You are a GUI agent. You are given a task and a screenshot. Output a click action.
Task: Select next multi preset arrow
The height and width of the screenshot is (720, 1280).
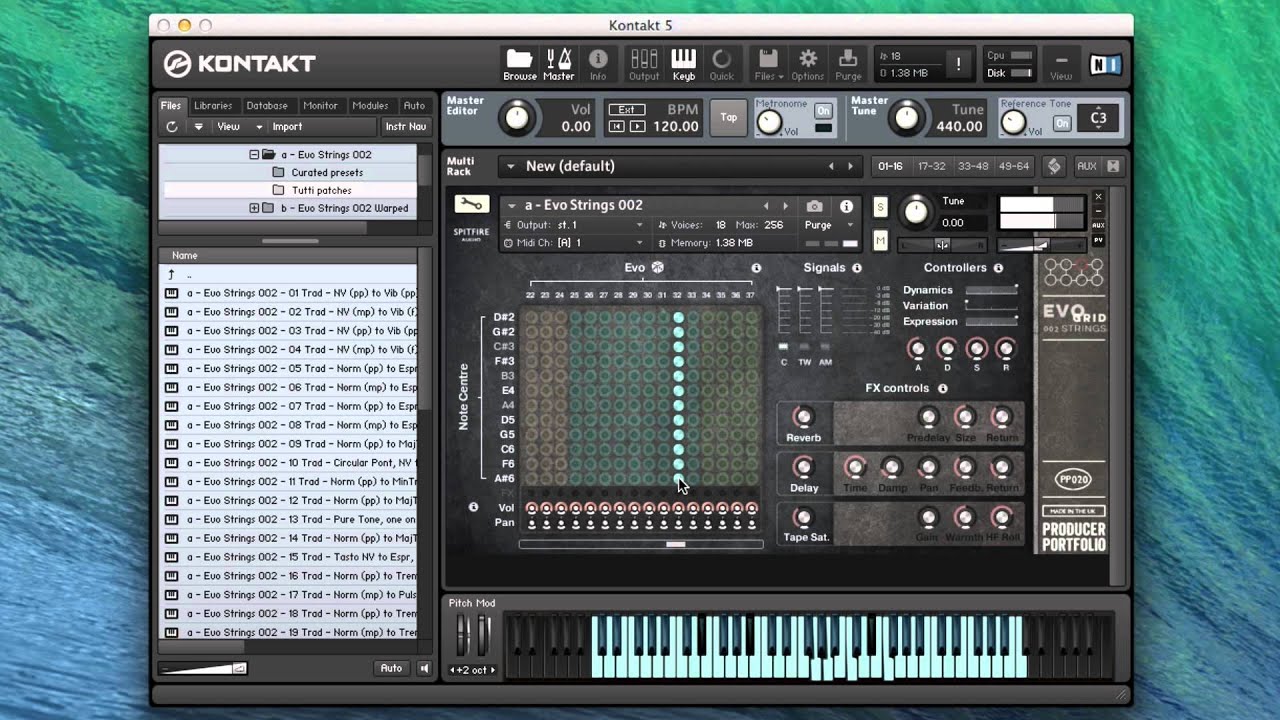[x=851, y=166]
